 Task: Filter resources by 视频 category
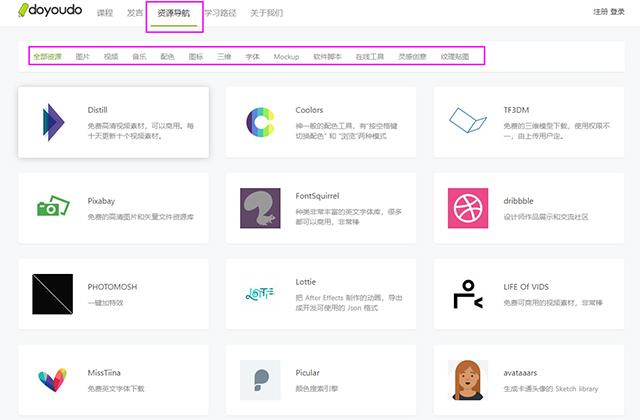pyautogui.click(x=111, y=56)
